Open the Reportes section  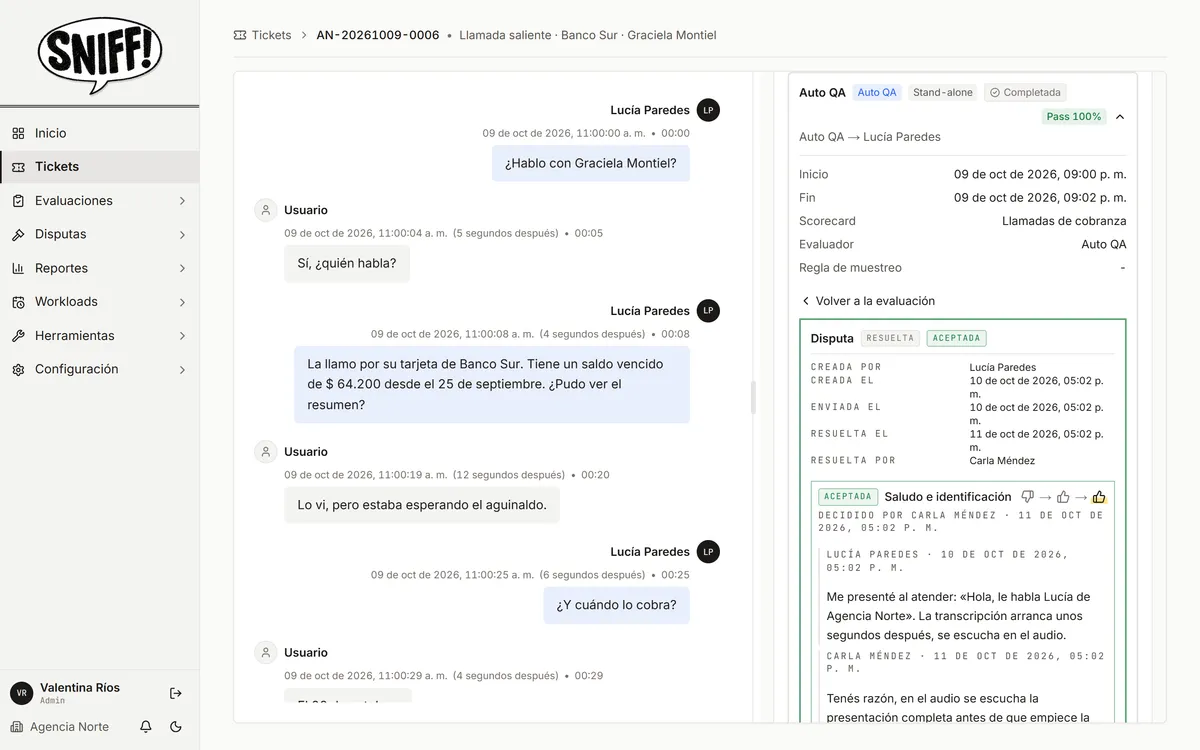100,268
